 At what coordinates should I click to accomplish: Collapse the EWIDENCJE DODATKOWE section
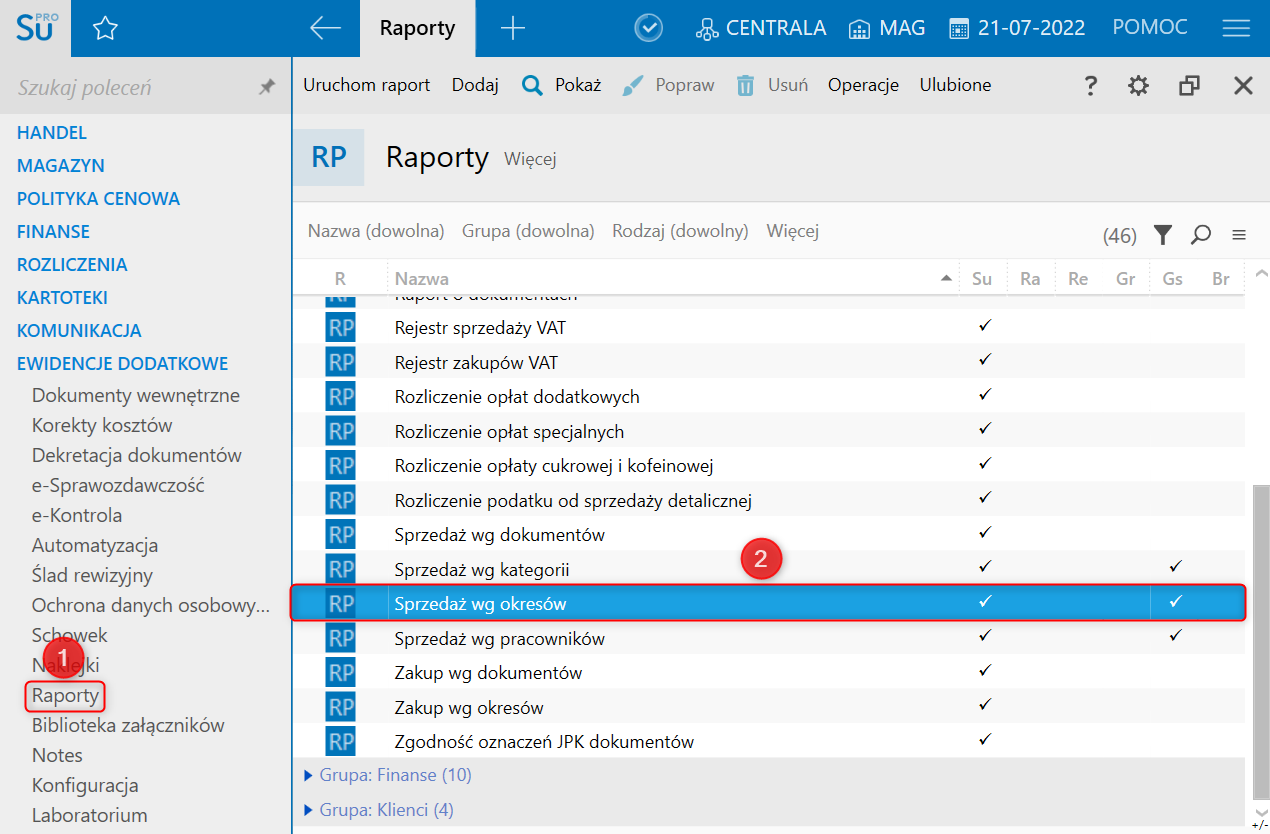123,364
